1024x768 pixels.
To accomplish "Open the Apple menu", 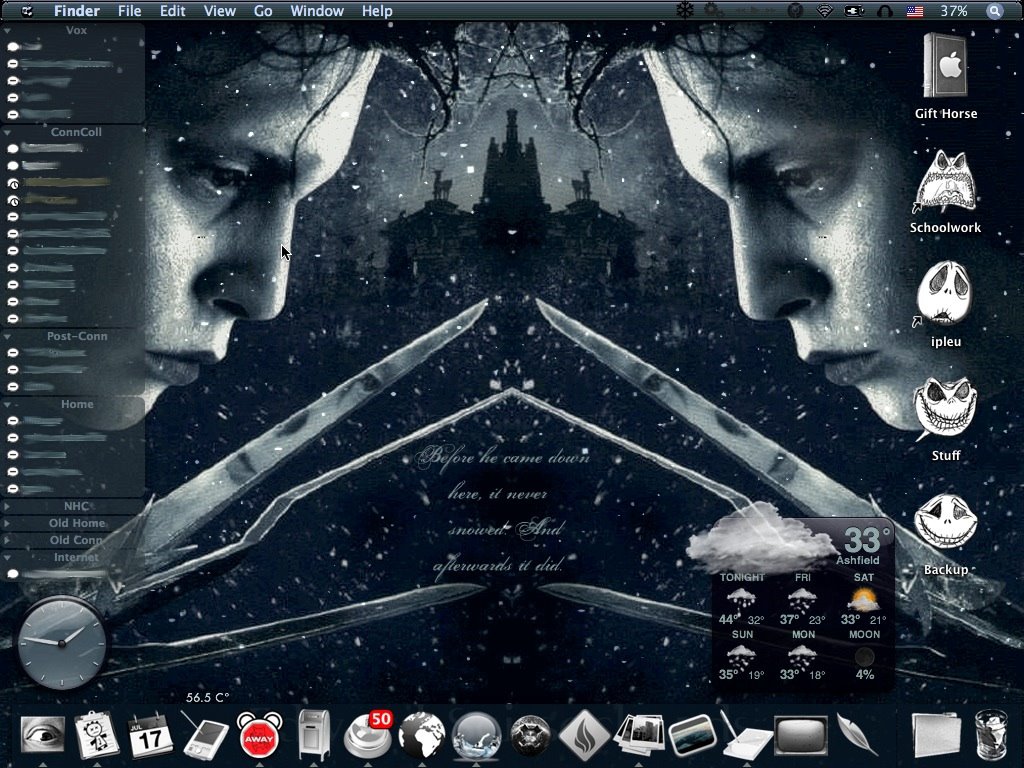I will coord(27,10).
